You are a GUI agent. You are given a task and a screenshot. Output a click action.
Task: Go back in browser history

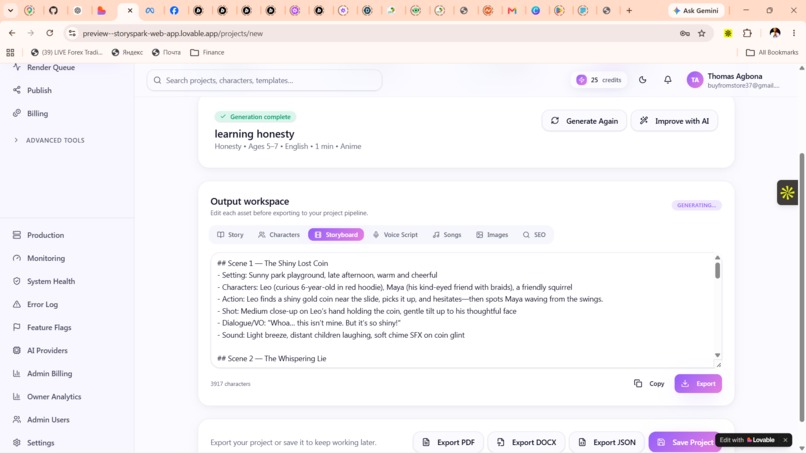point(12,33)
